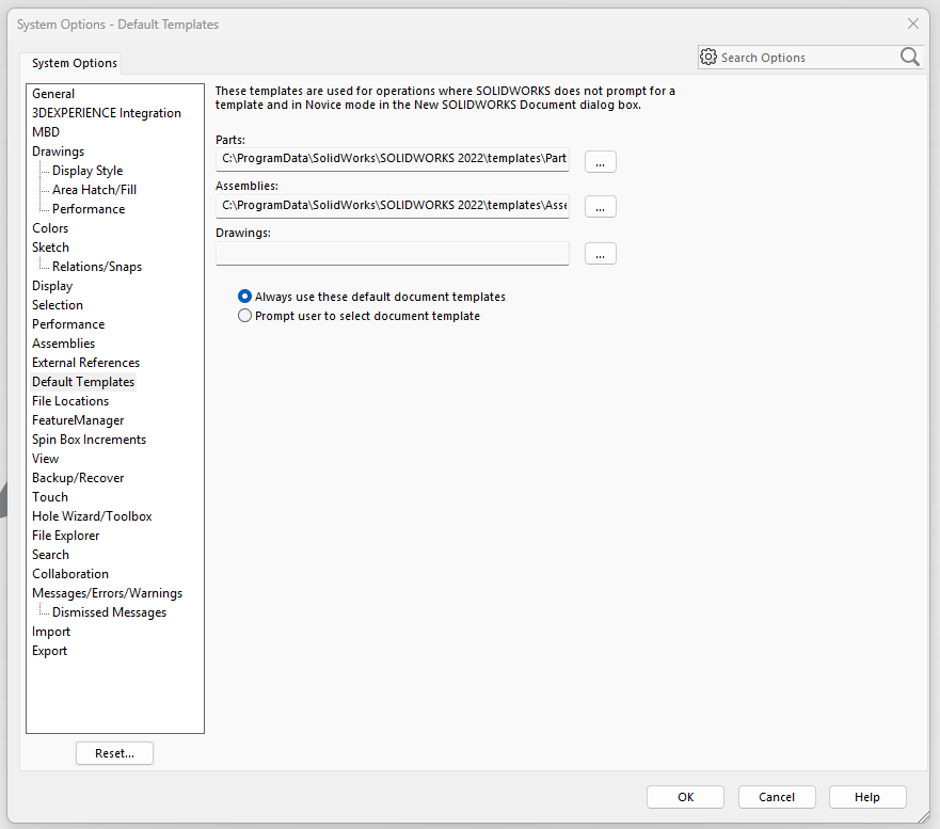Select Import in the options tree
This screenshot has height=829, width=940.
pos(51,631)
